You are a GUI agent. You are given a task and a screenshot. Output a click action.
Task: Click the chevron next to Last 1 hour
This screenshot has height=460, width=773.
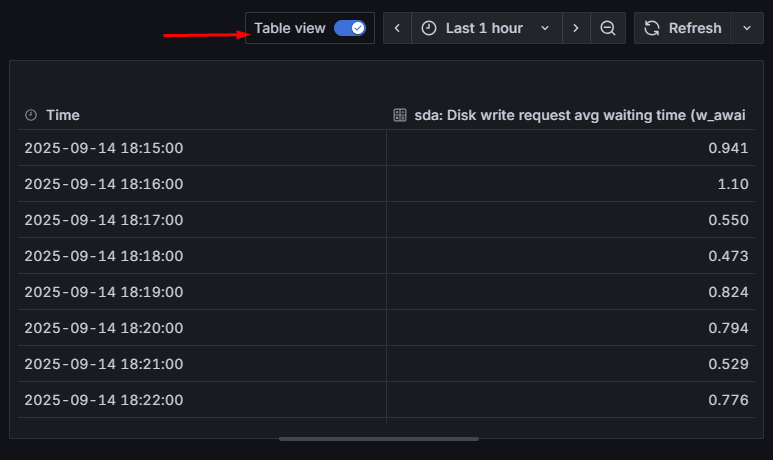545,28
